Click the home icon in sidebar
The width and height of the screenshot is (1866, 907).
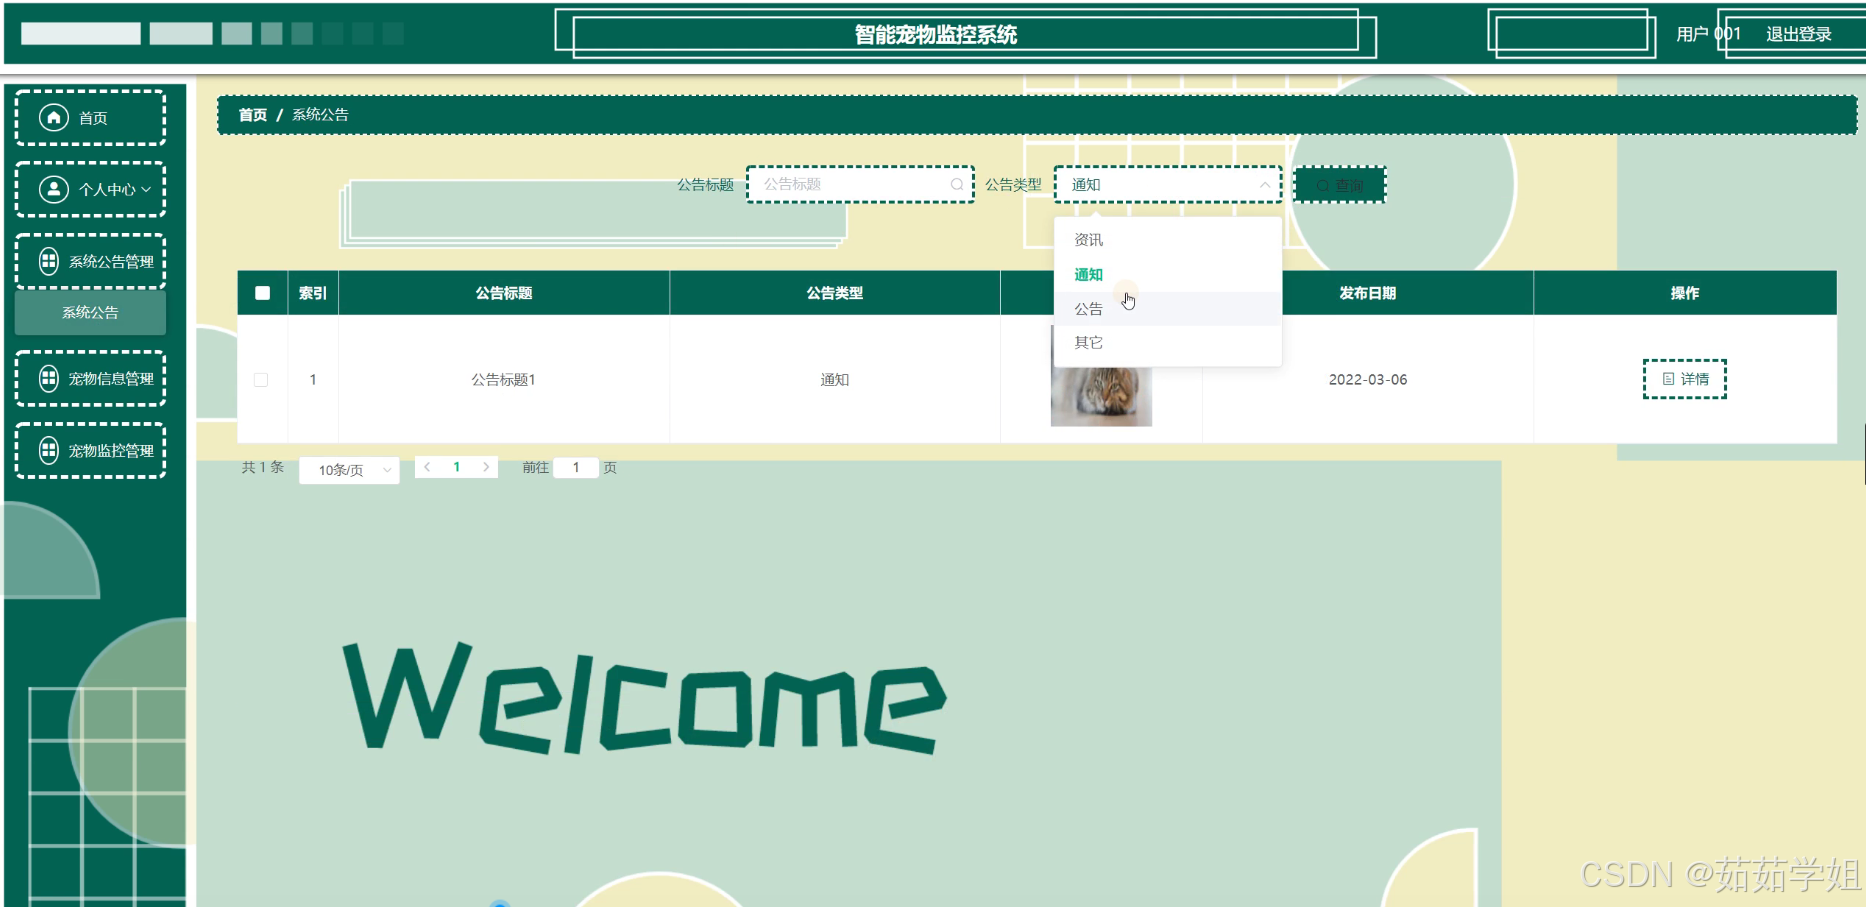pyautogui.click(x=54, y=117)
